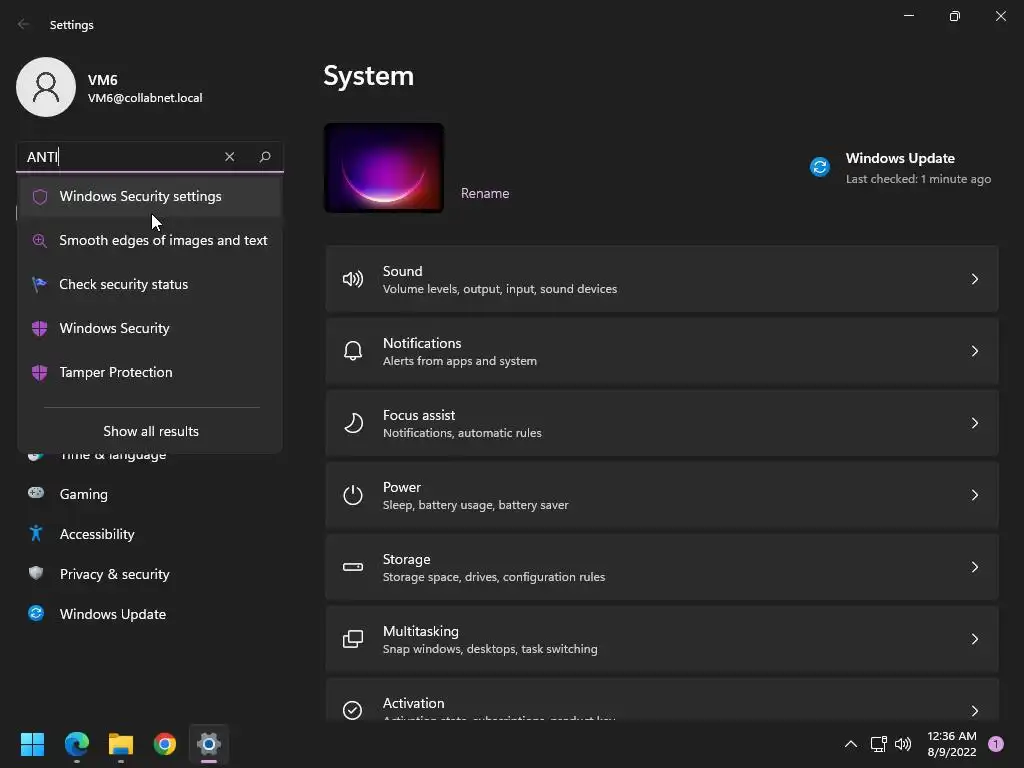The image size is (1024, 768).
Task: Click the Focus assist moon icon
Action: (x=353, y=423)
